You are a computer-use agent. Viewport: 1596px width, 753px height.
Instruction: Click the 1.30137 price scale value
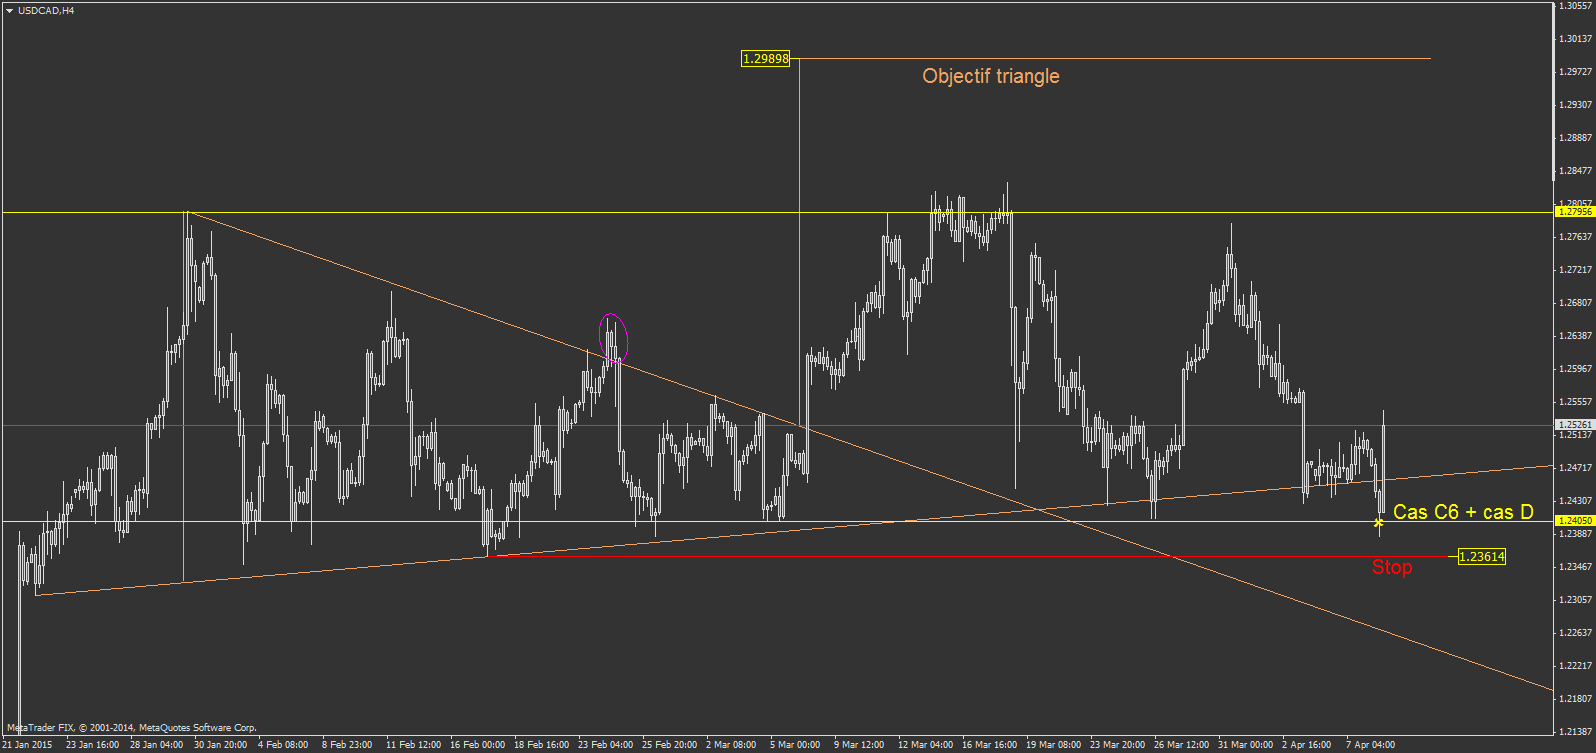pos(1576,39)
